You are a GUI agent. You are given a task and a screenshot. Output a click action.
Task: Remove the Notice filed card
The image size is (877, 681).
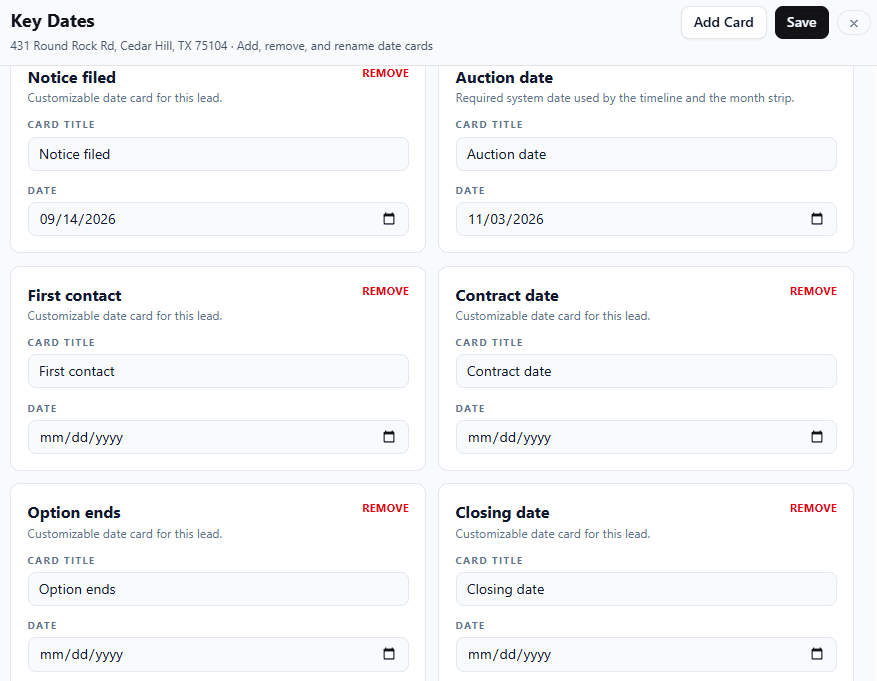click(x=385, y=73)
